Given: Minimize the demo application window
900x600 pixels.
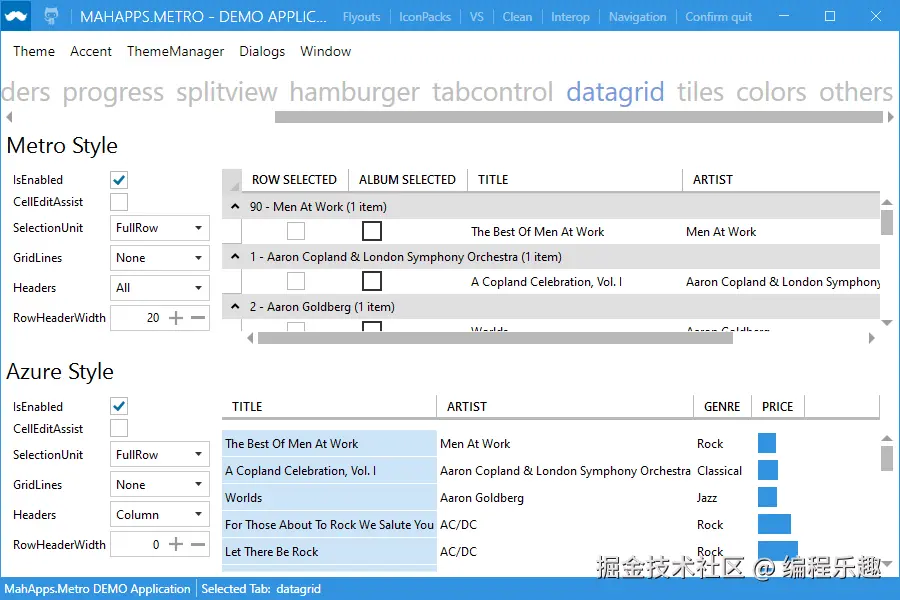Looking at the screenshot, I should click(784, 16).
